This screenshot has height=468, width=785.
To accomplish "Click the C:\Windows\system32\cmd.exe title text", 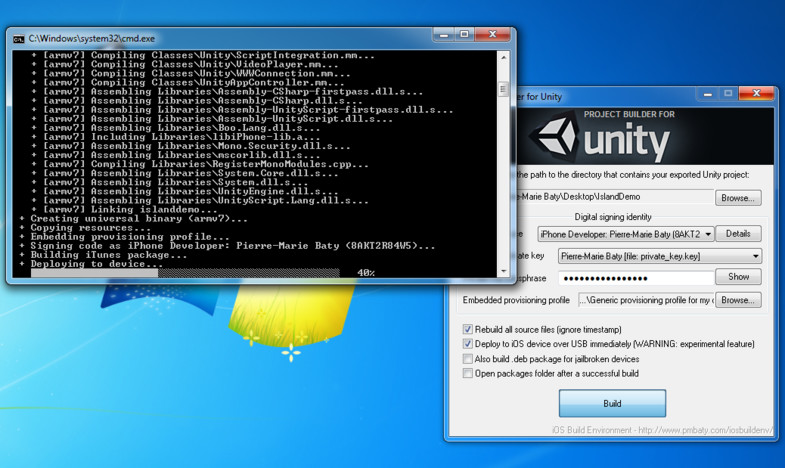I will pyautogui.click(x=92, y=39).
